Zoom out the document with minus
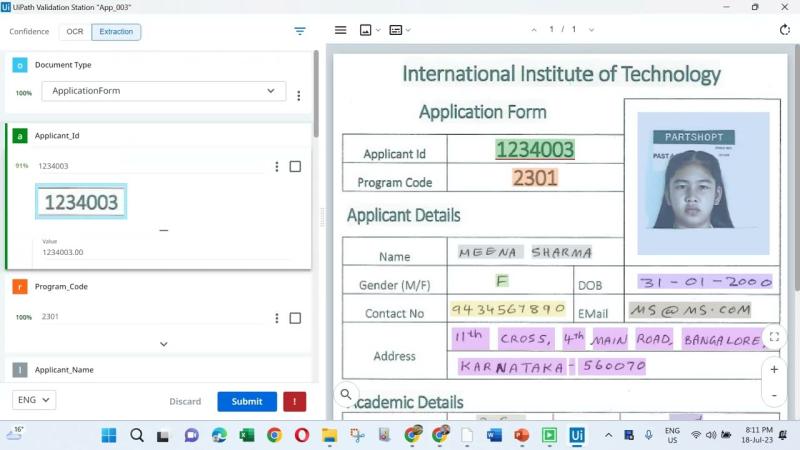Image resolution: width=800 pixels, height=450 pixels. (x=774, y=395)
